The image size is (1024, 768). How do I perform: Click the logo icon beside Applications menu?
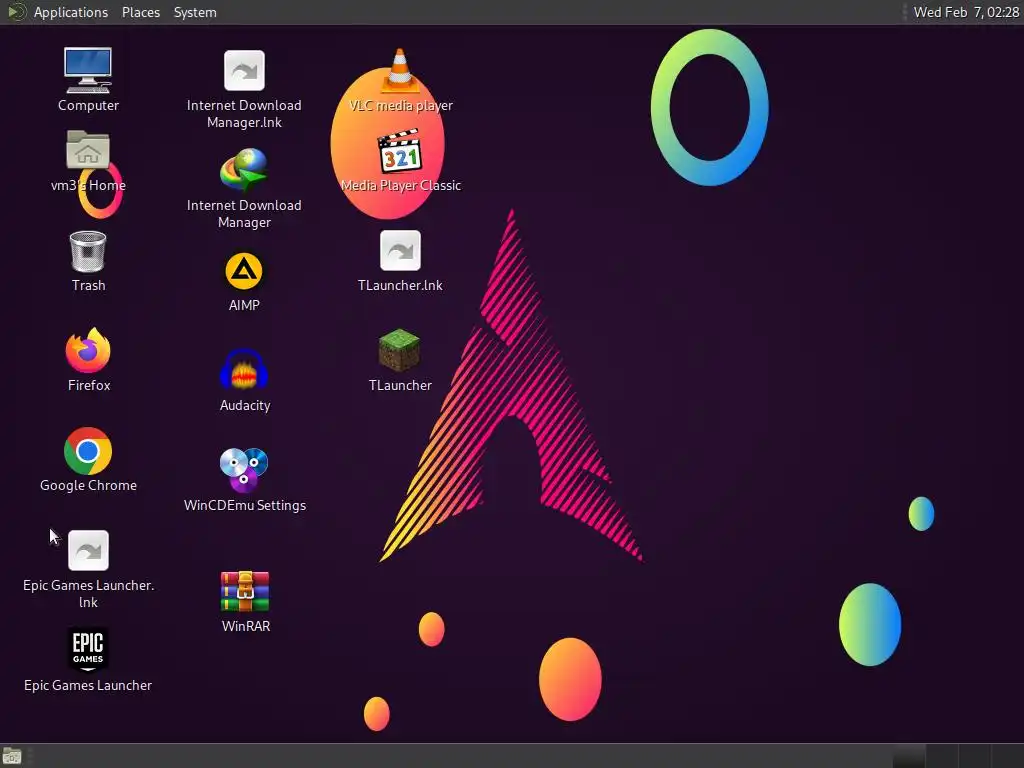coord(16,12)
